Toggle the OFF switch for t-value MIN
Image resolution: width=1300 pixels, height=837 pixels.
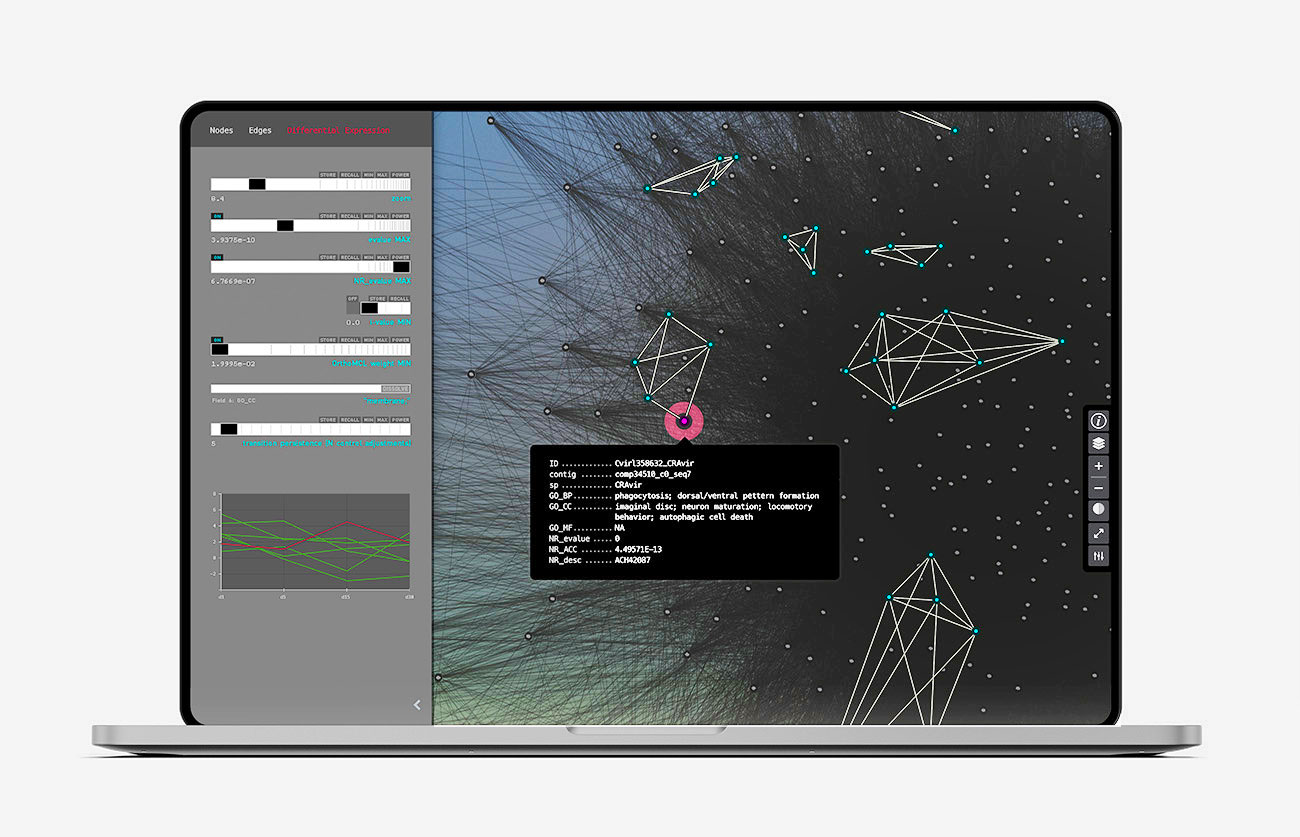352,298
